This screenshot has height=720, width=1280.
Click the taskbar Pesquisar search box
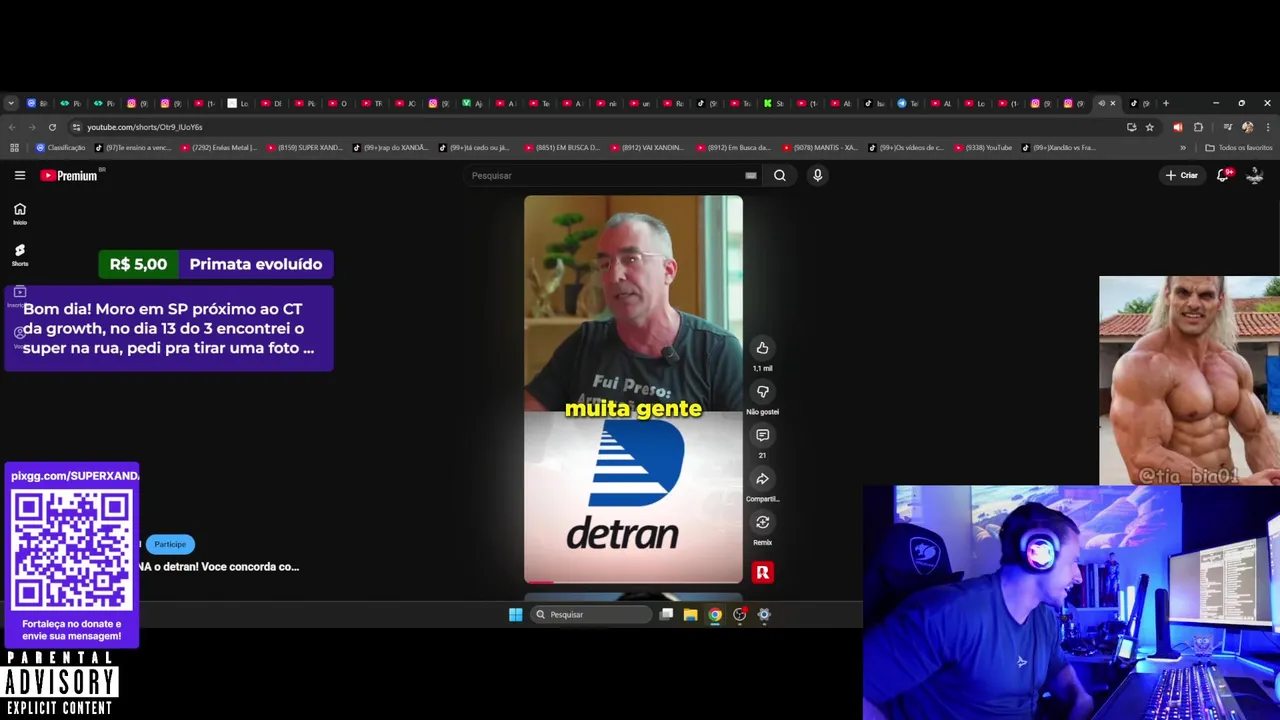click(591, 614)
